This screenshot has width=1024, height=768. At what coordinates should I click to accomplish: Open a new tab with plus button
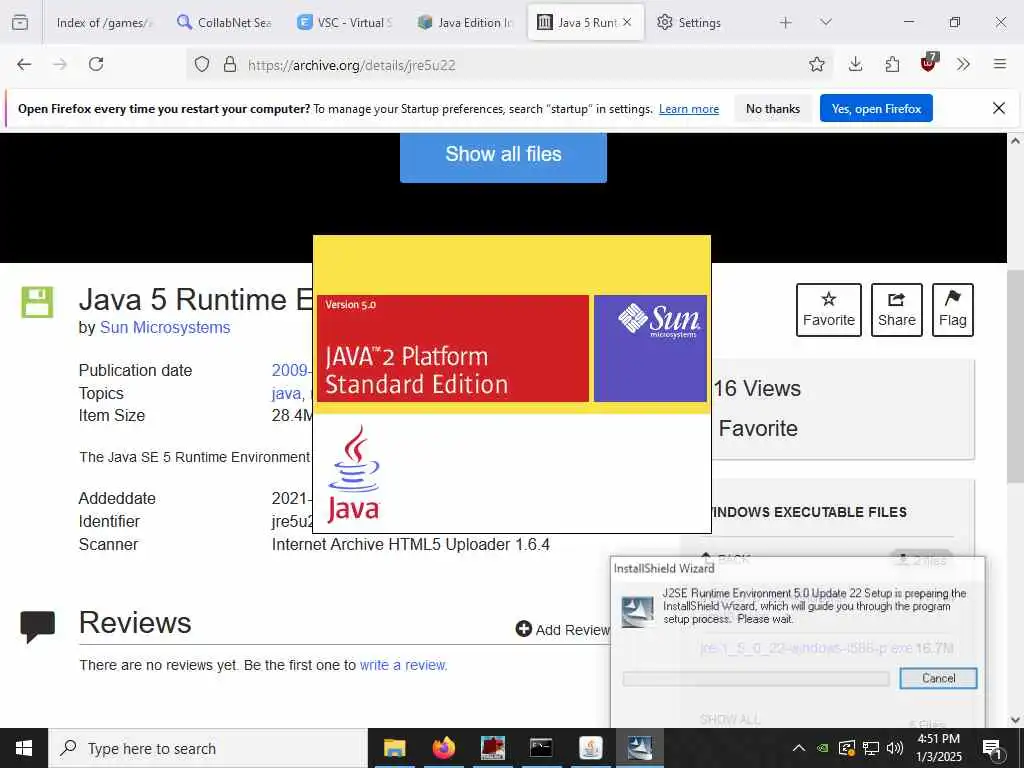pos(786,23)
